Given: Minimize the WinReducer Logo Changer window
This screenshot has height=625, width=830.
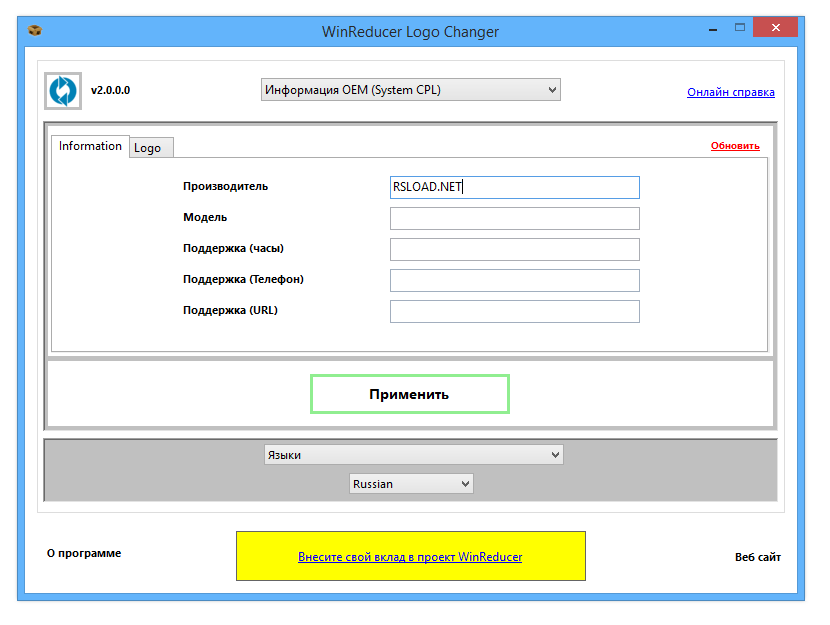Looking at the screenshot, I should (x=712, y=28).
